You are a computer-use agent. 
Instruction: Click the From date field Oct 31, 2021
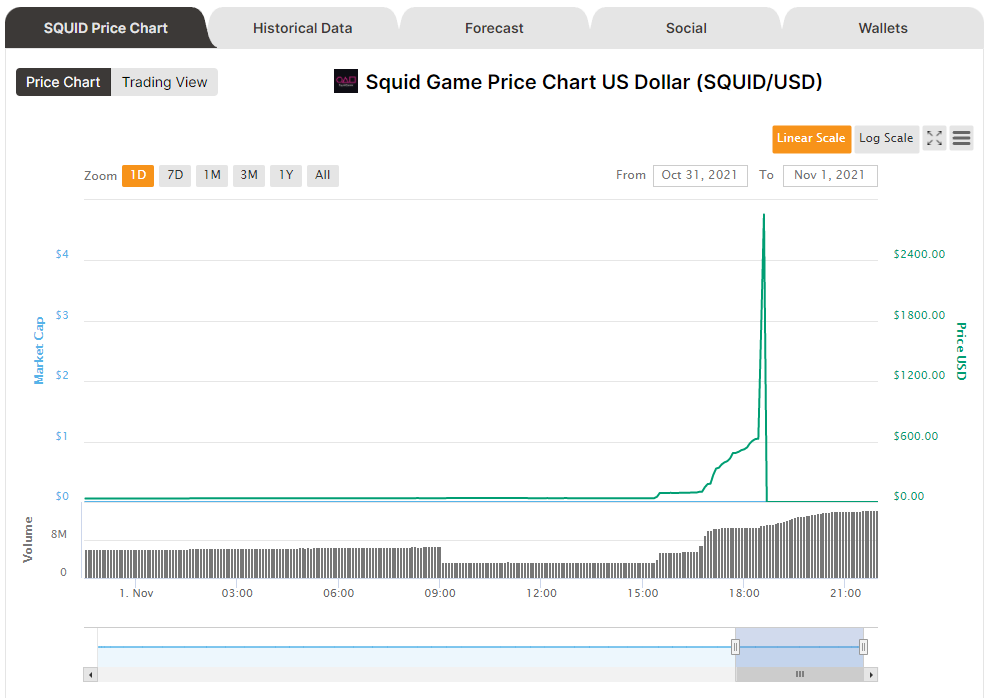pos(700,175)
